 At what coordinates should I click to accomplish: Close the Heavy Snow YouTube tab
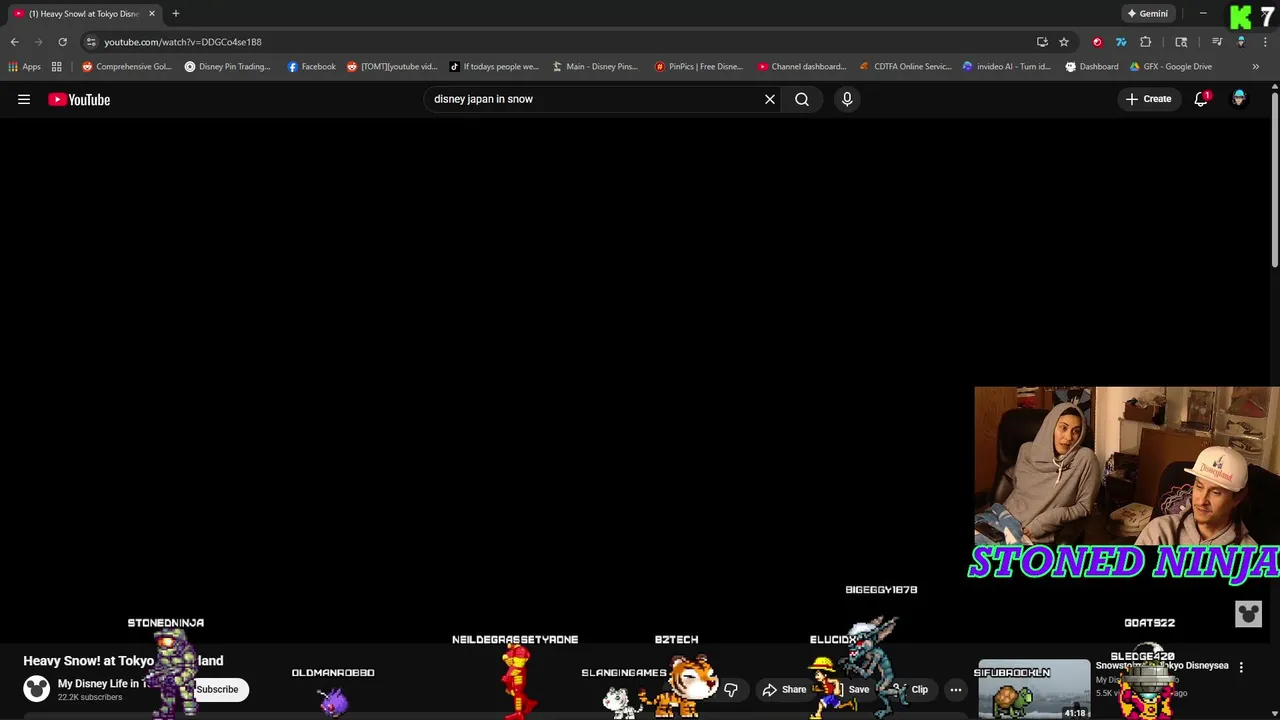152,13
